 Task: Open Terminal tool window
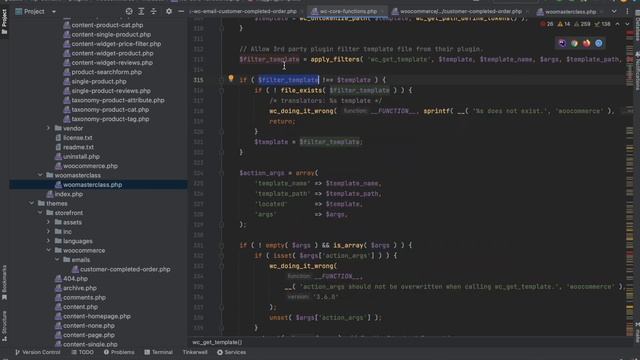158,352
